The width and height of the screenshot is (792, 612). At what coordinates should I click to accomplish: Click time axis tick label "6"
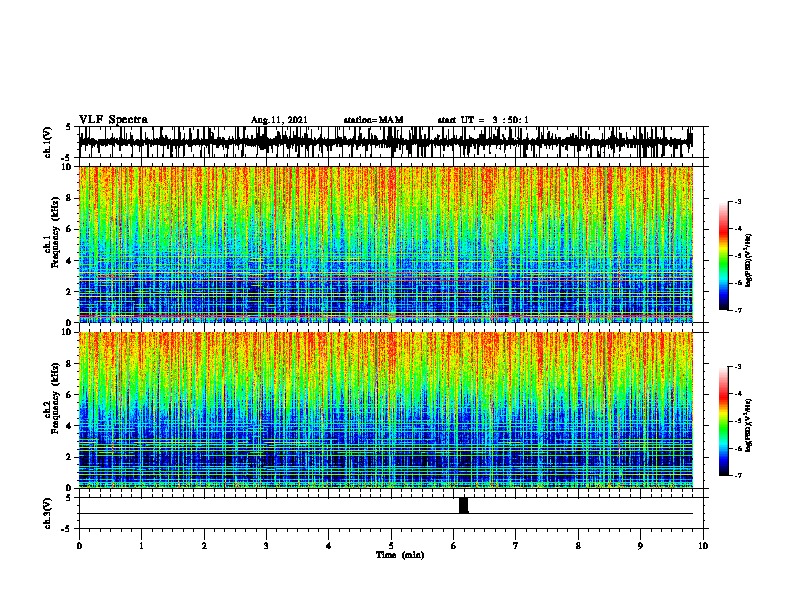pos(453,546)
